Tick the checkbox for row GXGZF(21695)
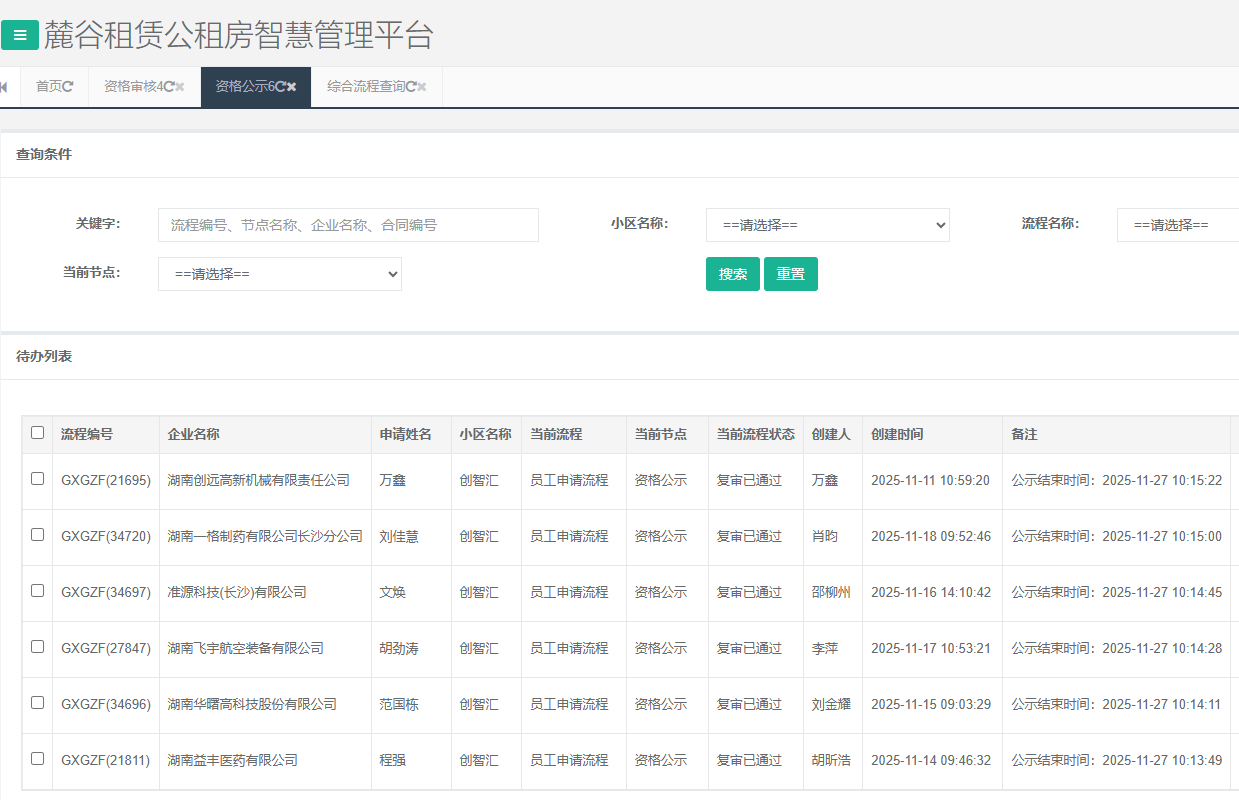This screenshot has width=1239, height=800. [x=38, y=479]
